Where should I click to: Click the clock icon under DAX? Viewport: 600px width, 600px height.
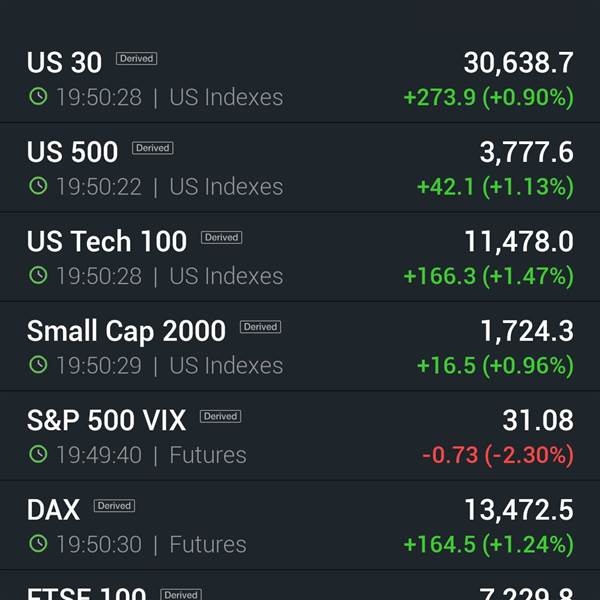pos(38,544)
